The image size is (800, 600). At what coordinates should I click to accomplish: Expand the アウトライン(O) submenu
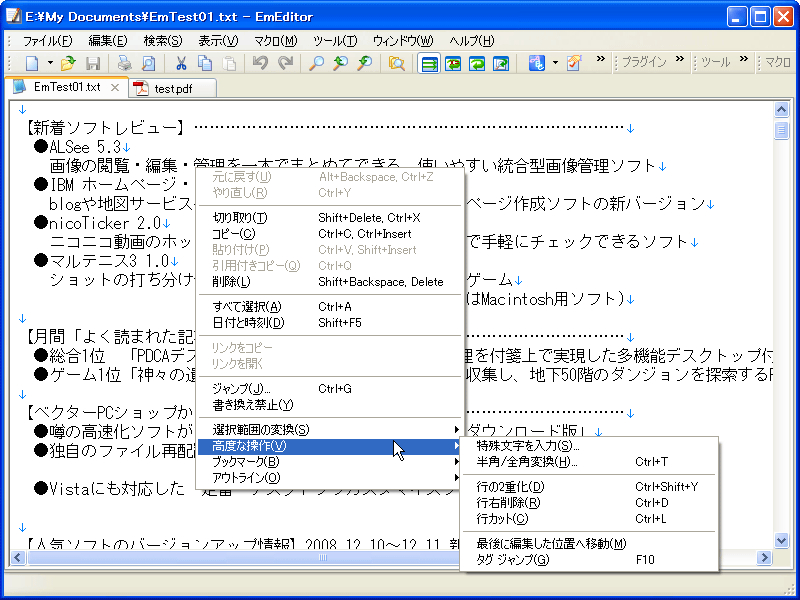[330, 478]
